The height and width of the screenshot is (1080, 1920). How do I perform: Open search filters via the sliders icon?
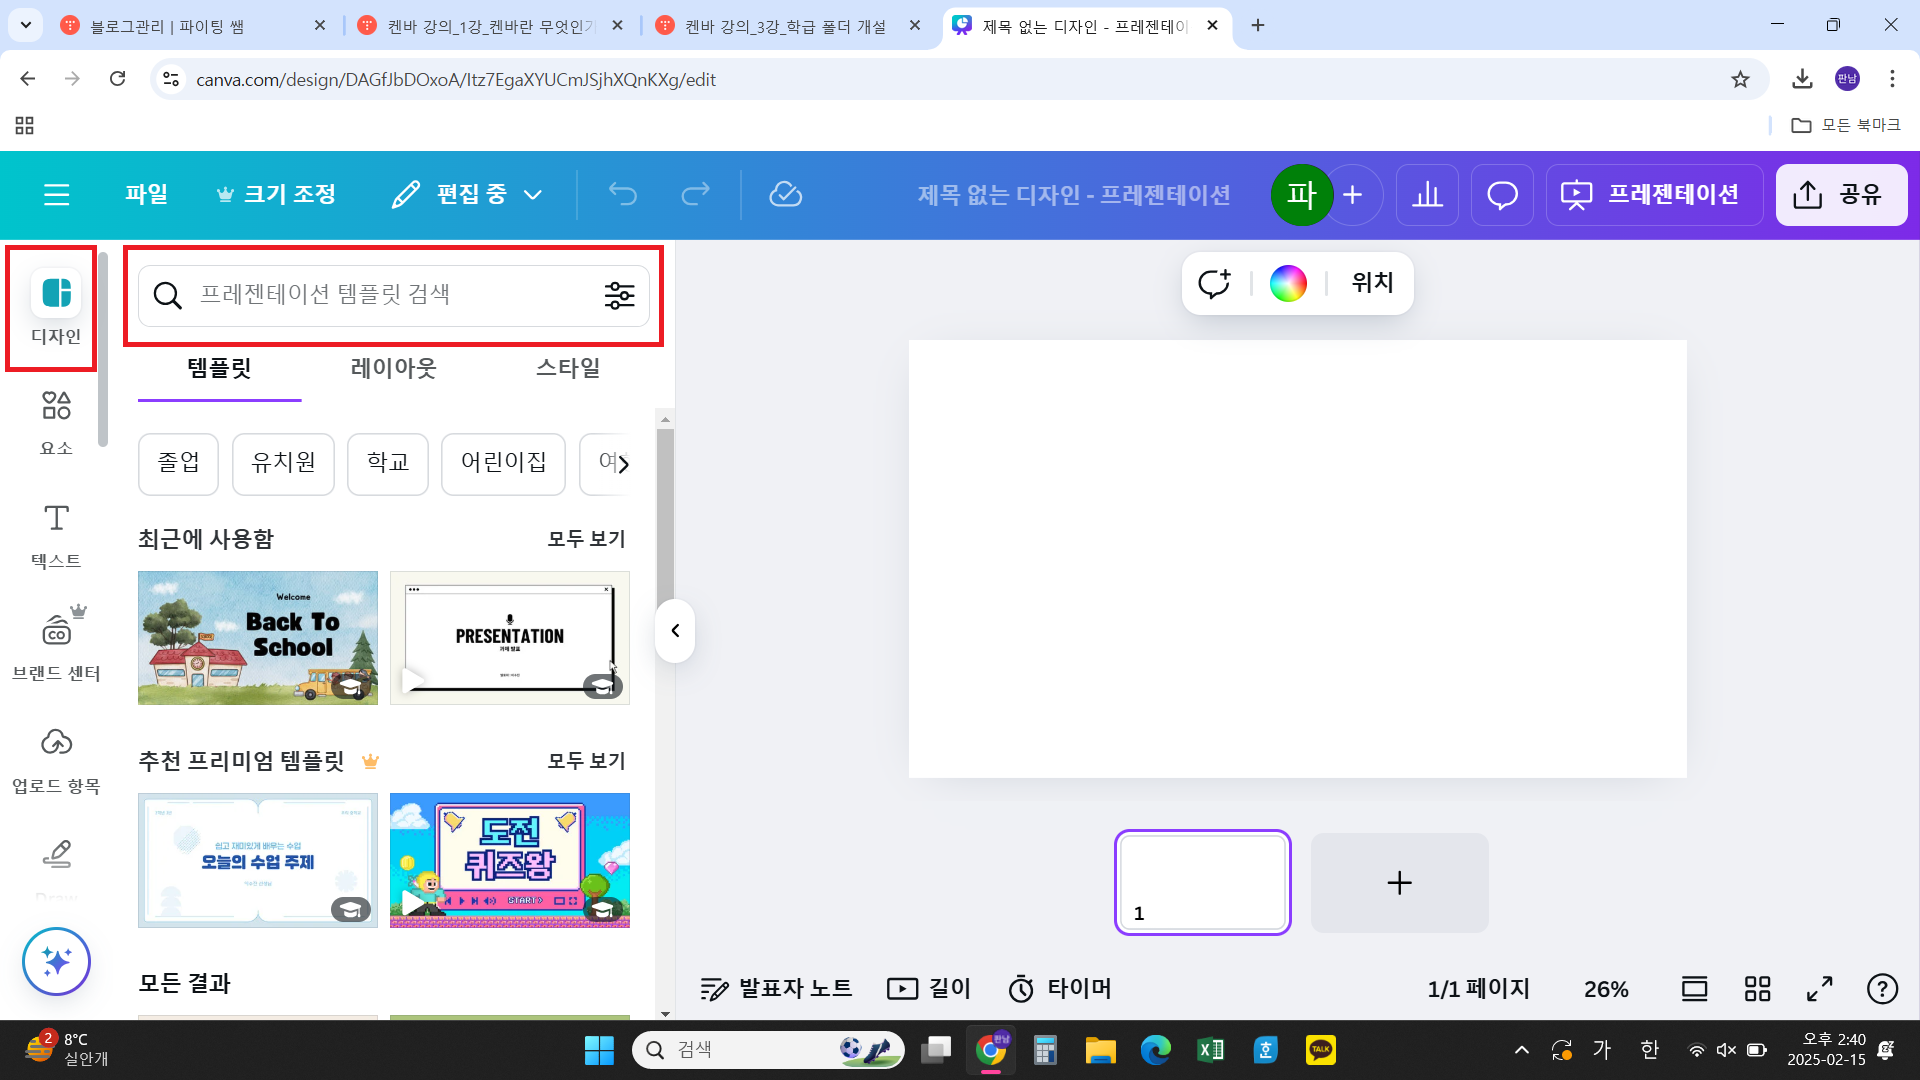(619, 295)
